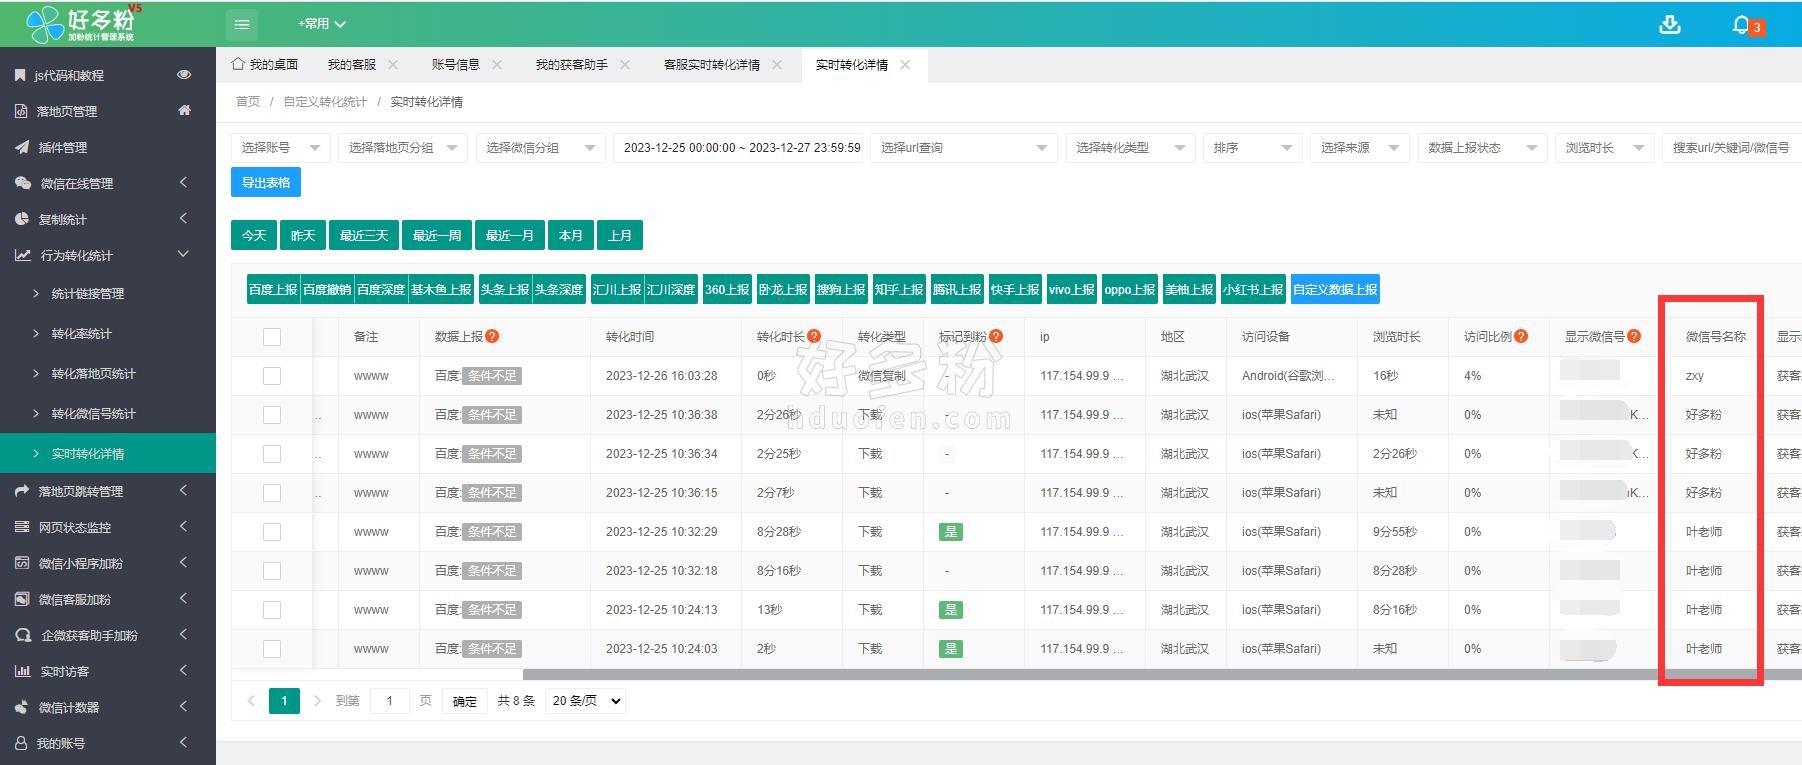Click the download icon in header
Screen dimensions: 1802x765
[x=1670, y=24]
